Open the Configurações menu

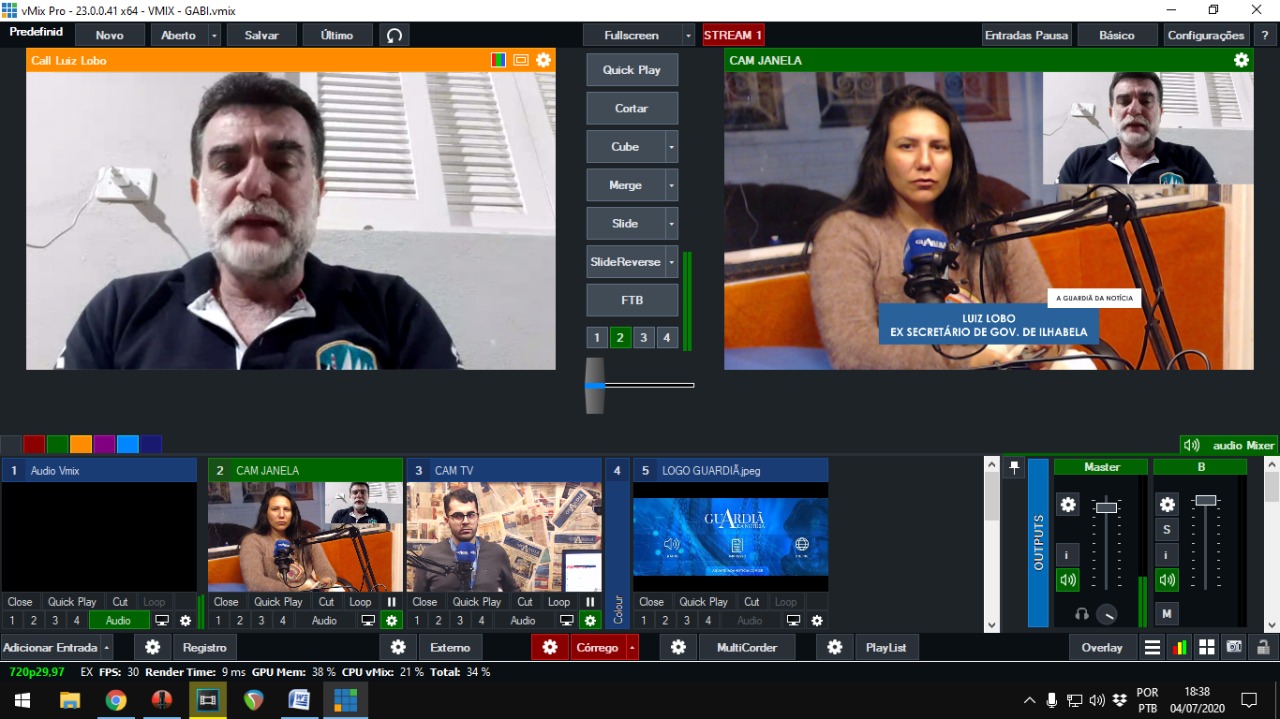(1205, 35)
